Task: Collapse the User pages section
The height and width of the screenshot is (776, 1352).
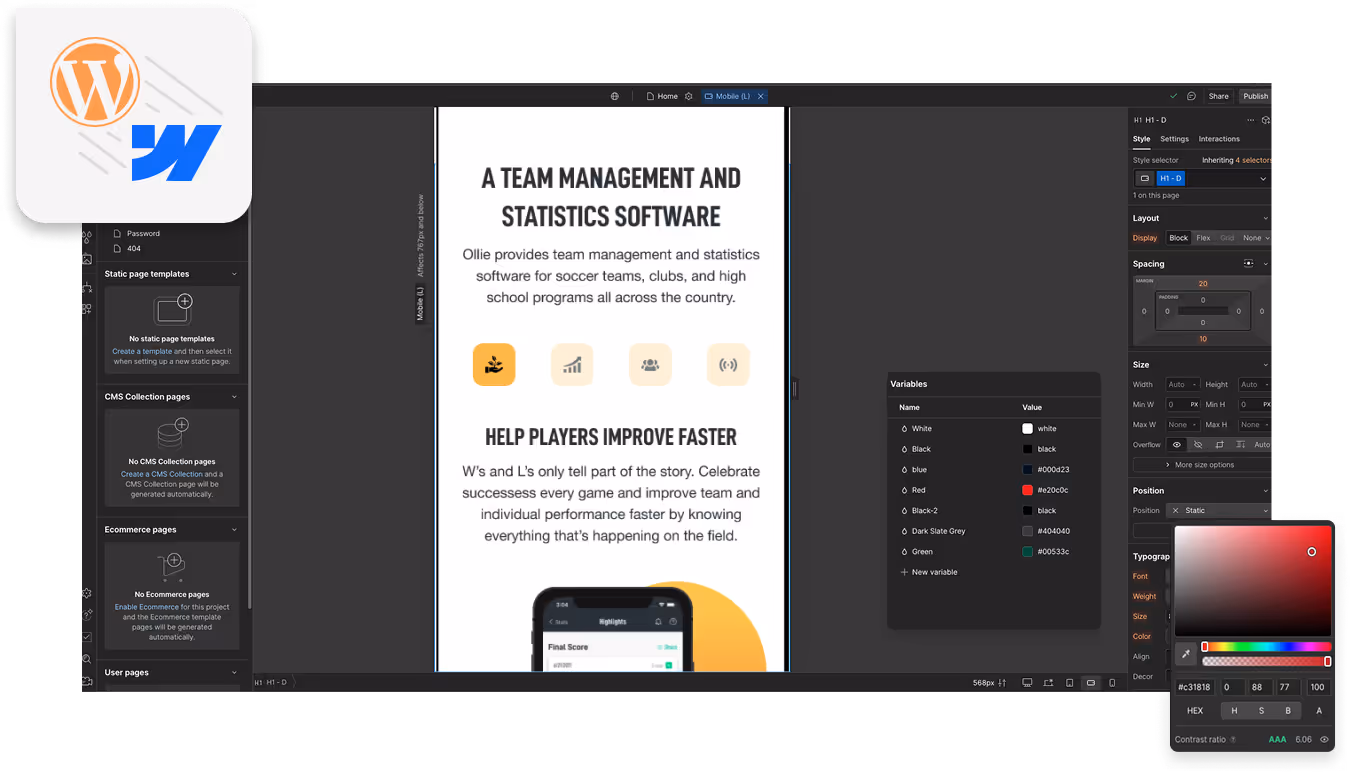Action: point(234,673)
